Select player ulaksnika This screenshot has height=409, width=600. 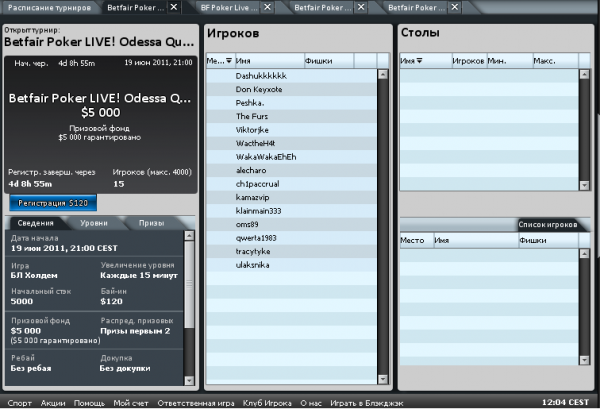(291, 265)
